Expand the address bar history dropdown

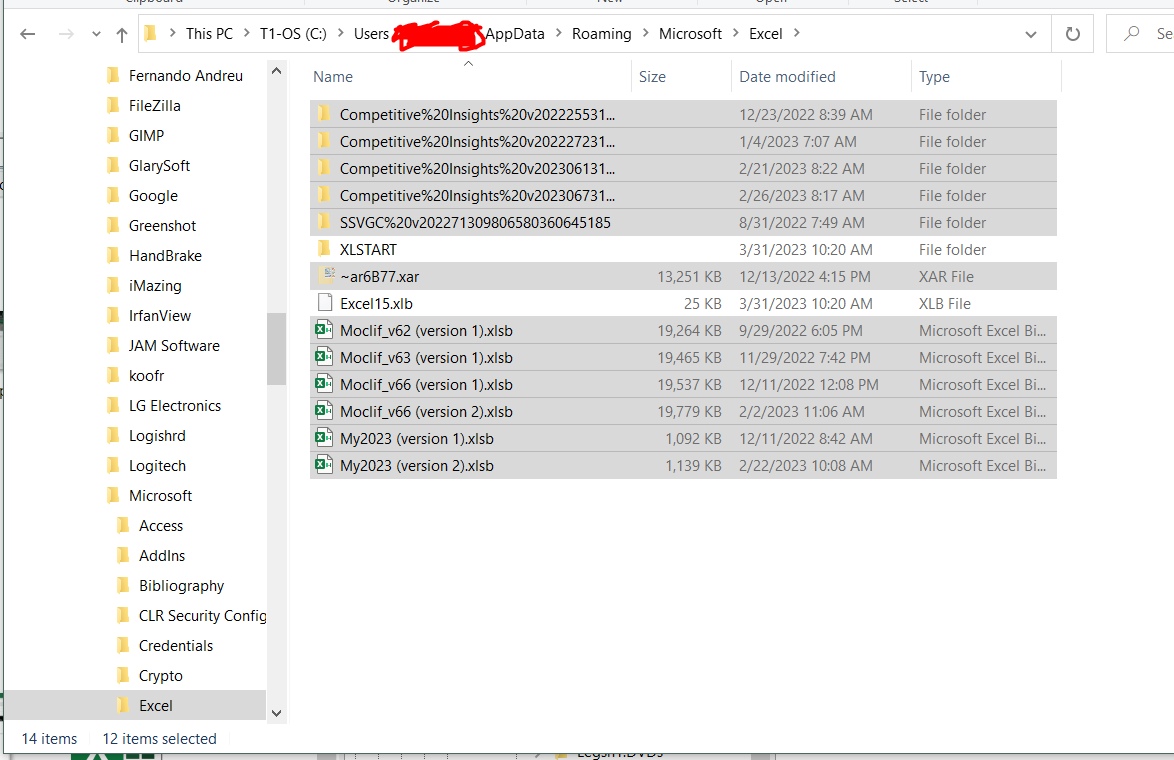click(1031, 33)
